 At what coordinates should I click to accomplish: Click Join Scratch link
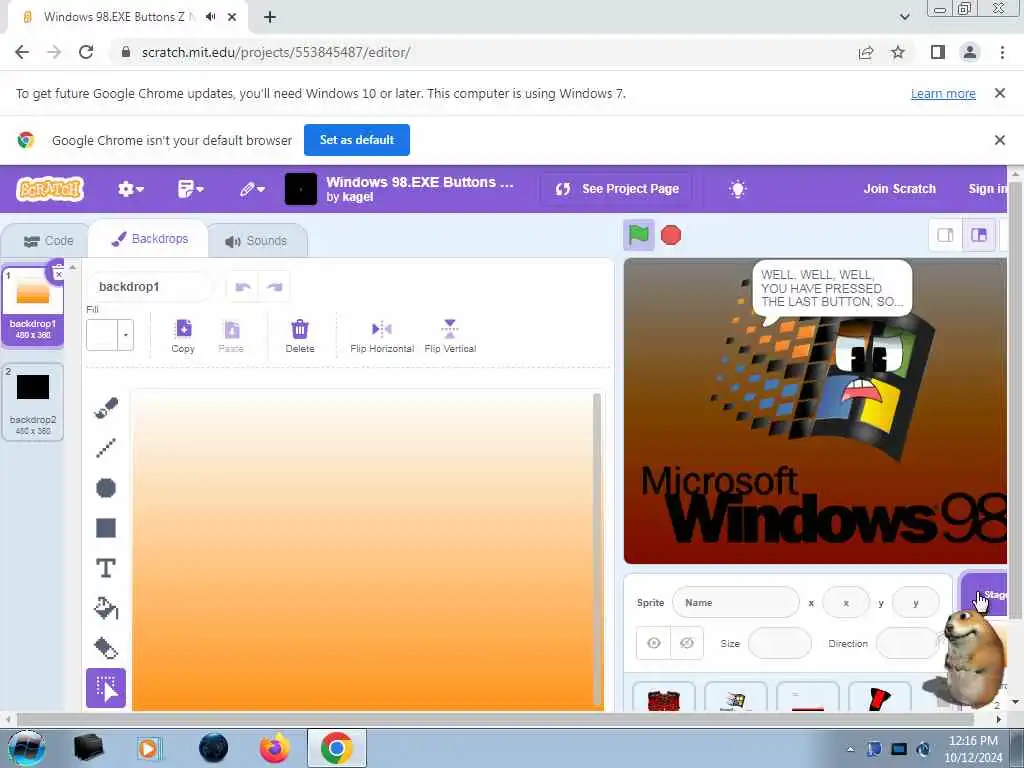[900, 189]
